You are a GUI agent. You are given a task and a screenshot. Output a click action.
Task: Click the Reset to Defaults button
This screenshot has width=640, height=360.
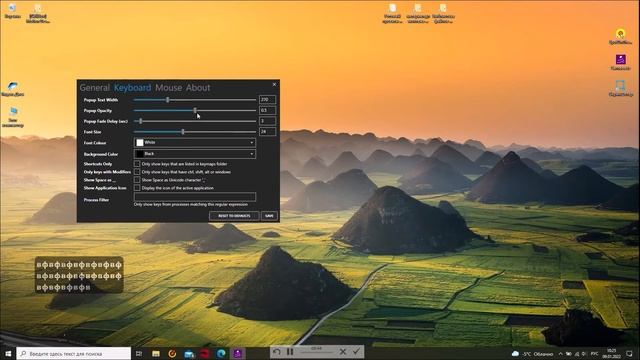click(234, 216)
